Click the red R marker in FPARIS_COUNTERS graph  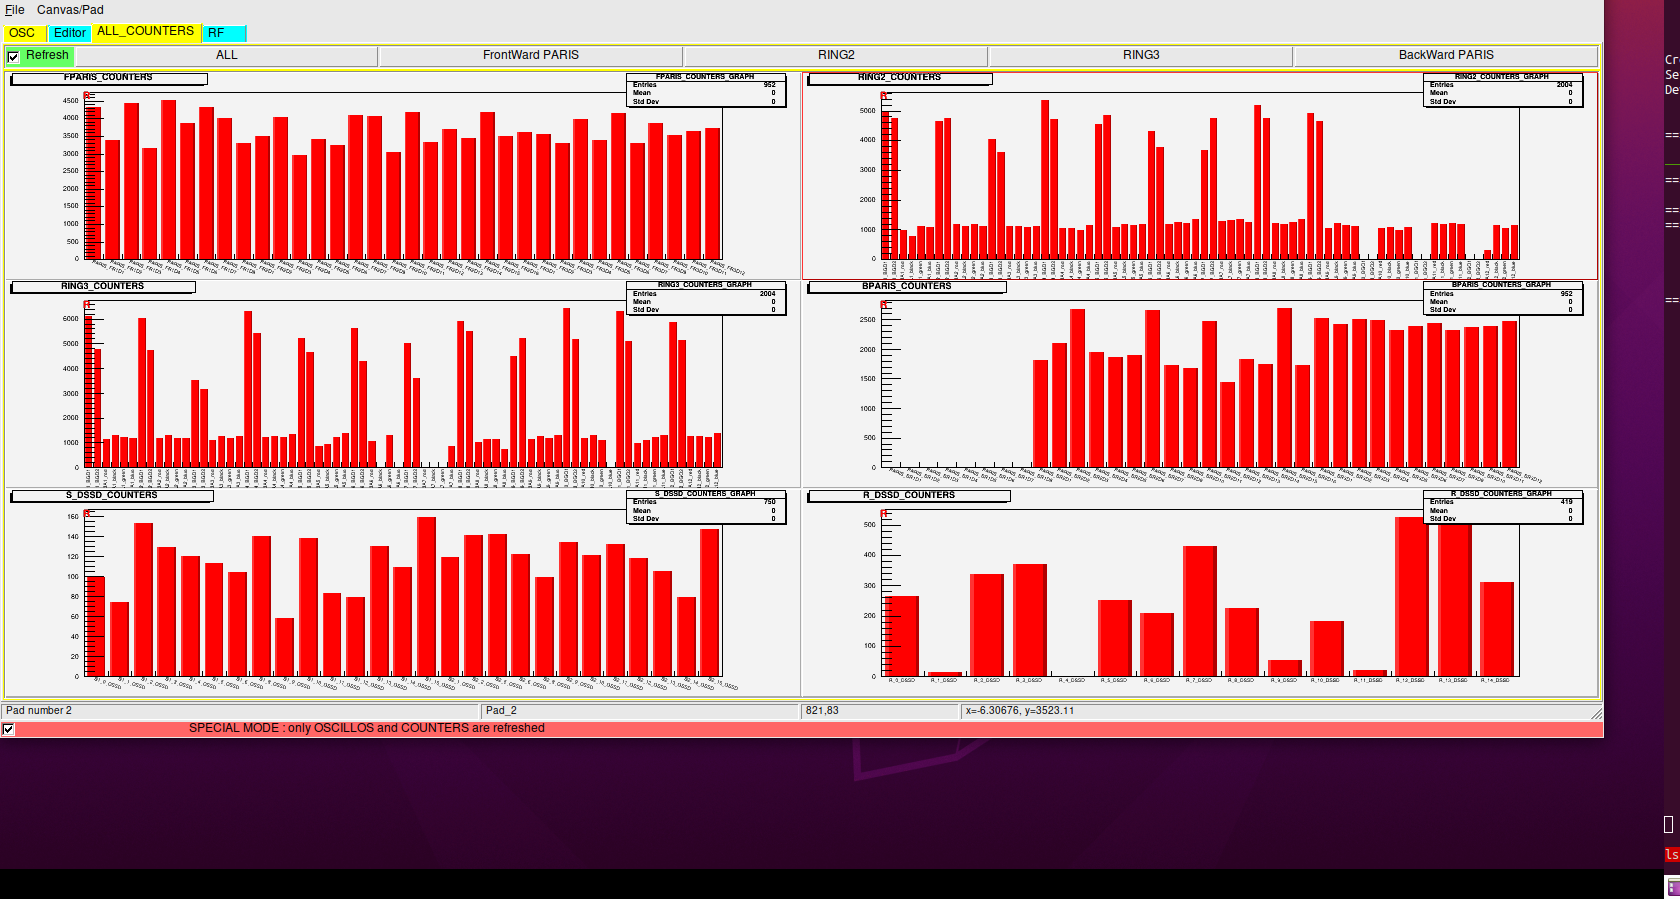87,96
